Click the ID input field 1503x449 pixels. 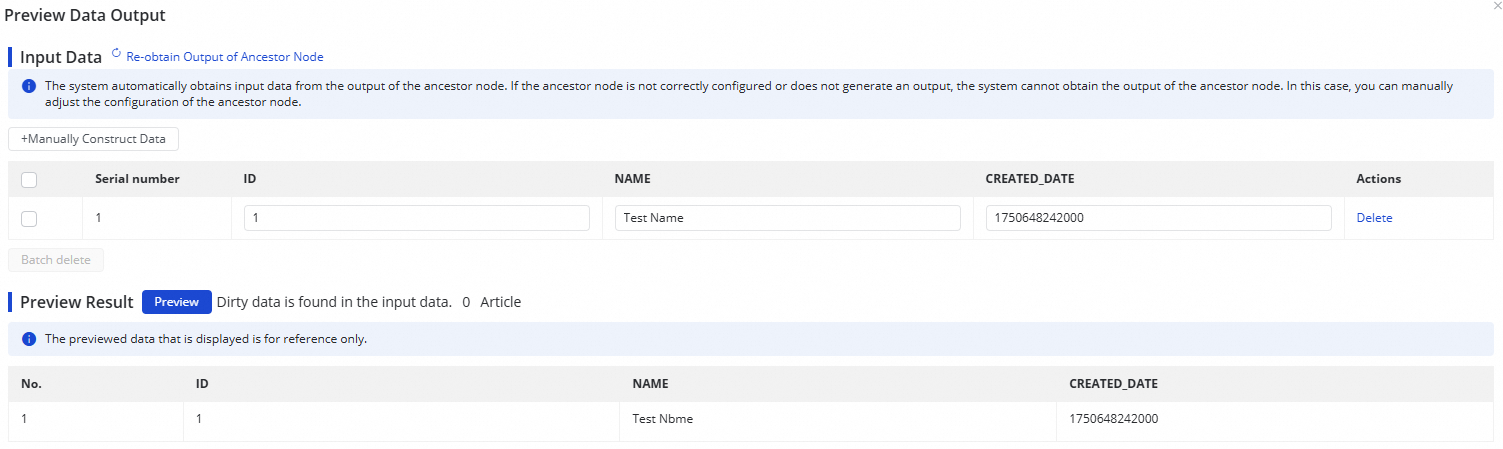pos(416,218)
